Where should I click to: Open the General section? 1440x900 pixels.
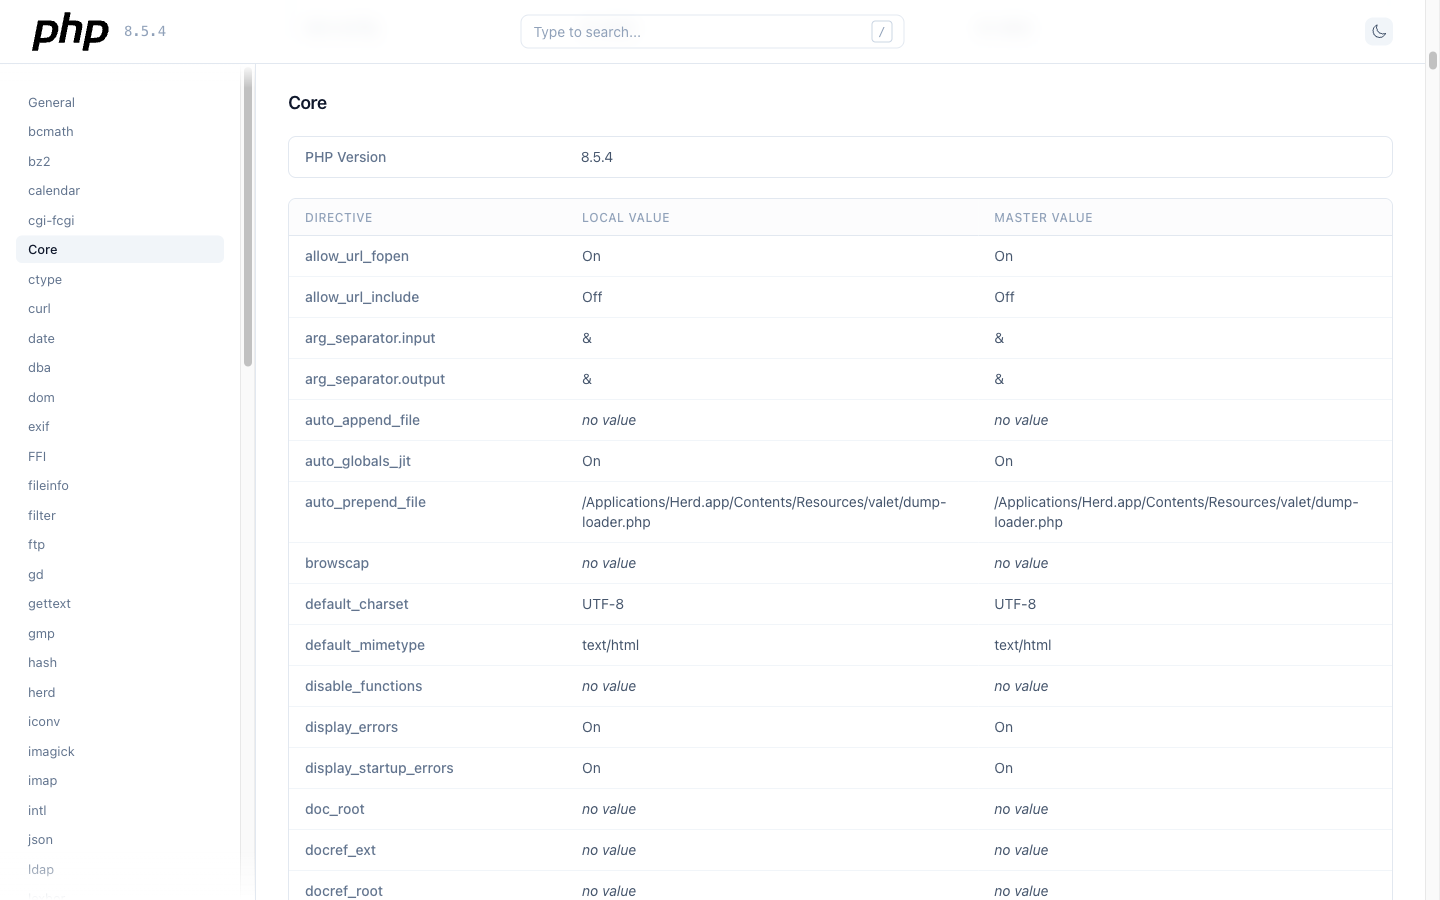coord(51,102)
